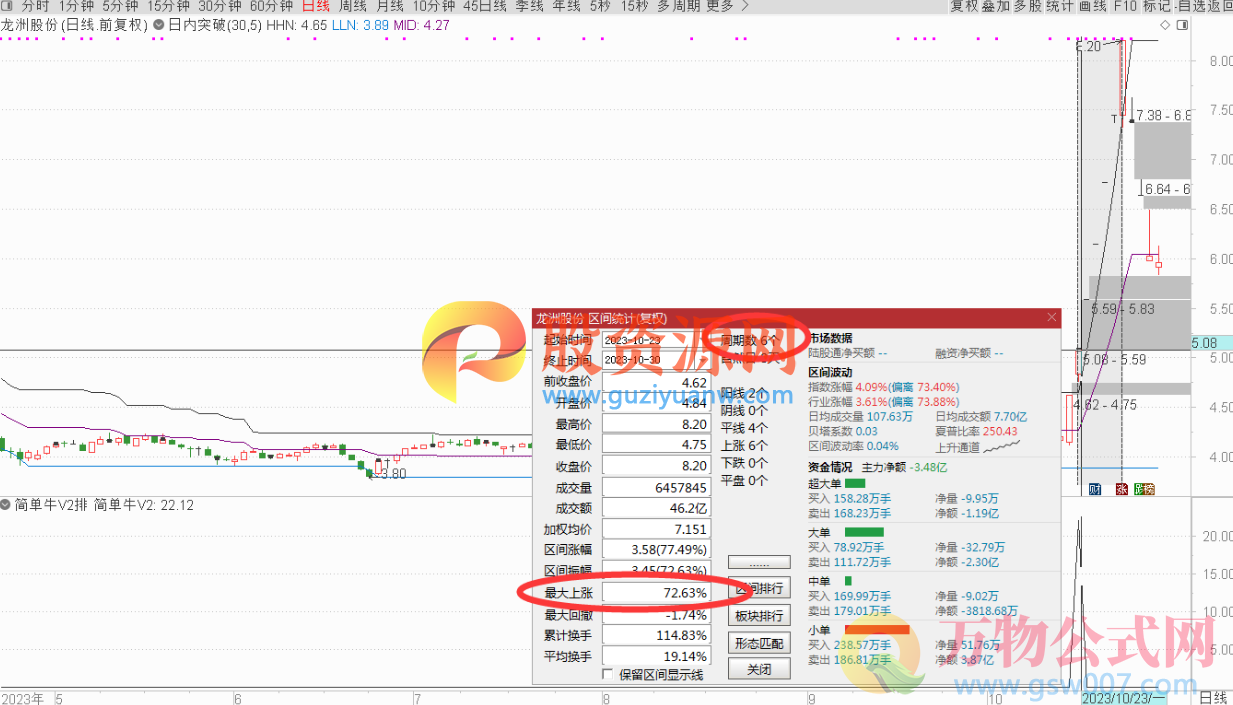Screen dimensions: 1233x705
Task: Switch to the 5秒 period tab
Action: (x=600, y=6)
